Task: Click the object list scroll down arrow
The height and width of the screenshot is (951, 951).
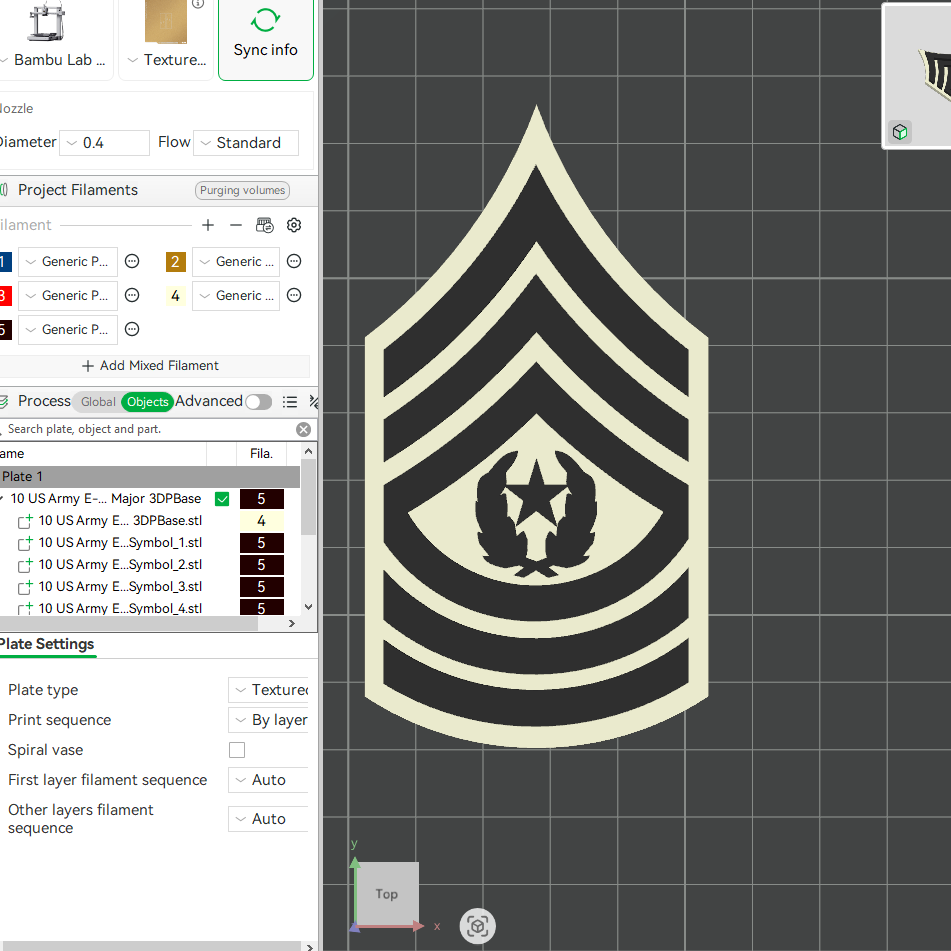Action: coord(308,607)
